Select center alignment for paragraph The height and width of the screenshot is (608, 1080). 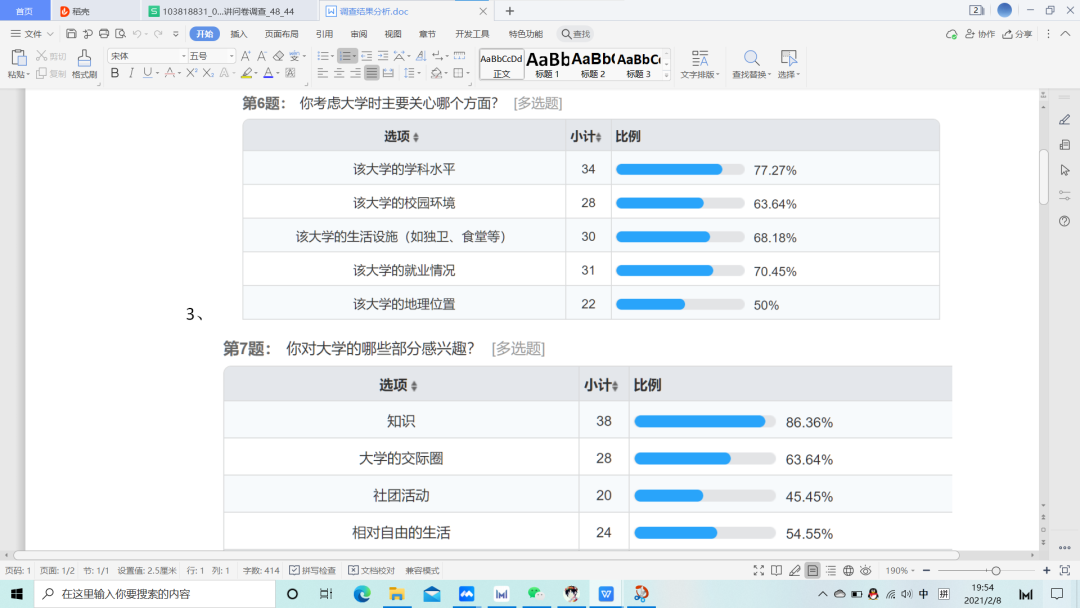tap(340, 73)
